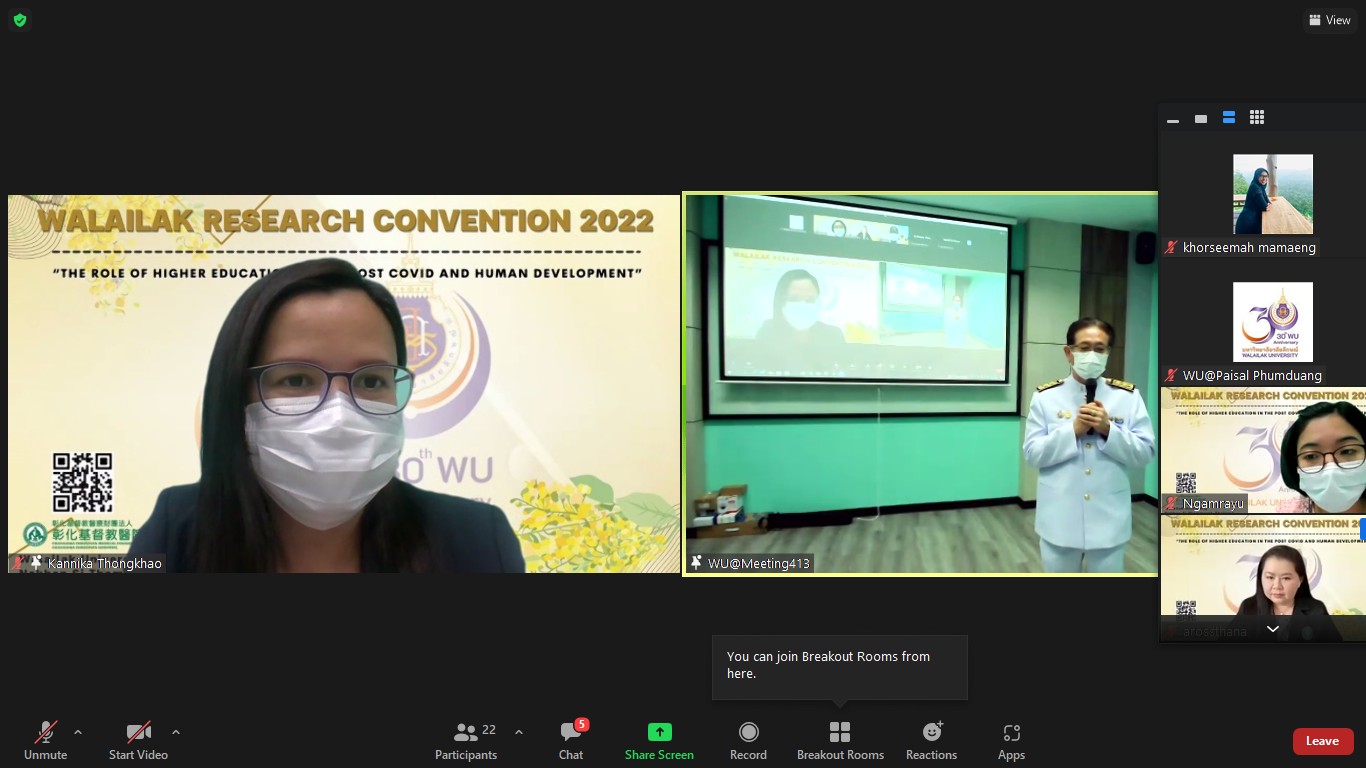The image size is (1366, 768).
Task: Minimize the thumbnail panel to a bar
Action: [1173, 119]
